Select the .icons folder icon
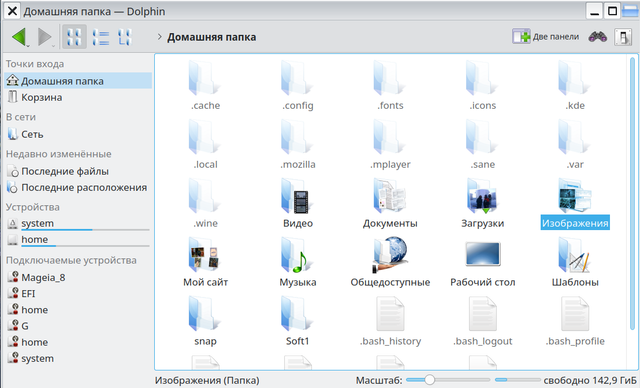Image resolution: width=640 pixels, height=388 pixels. click(482, 78)
